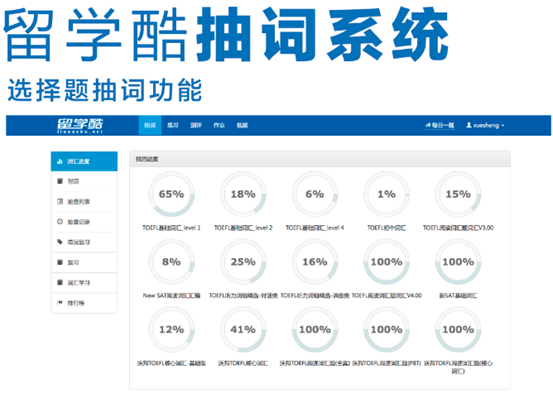
Task: Click the megaphone icon in the top bar
Action: tap(428, 125)
